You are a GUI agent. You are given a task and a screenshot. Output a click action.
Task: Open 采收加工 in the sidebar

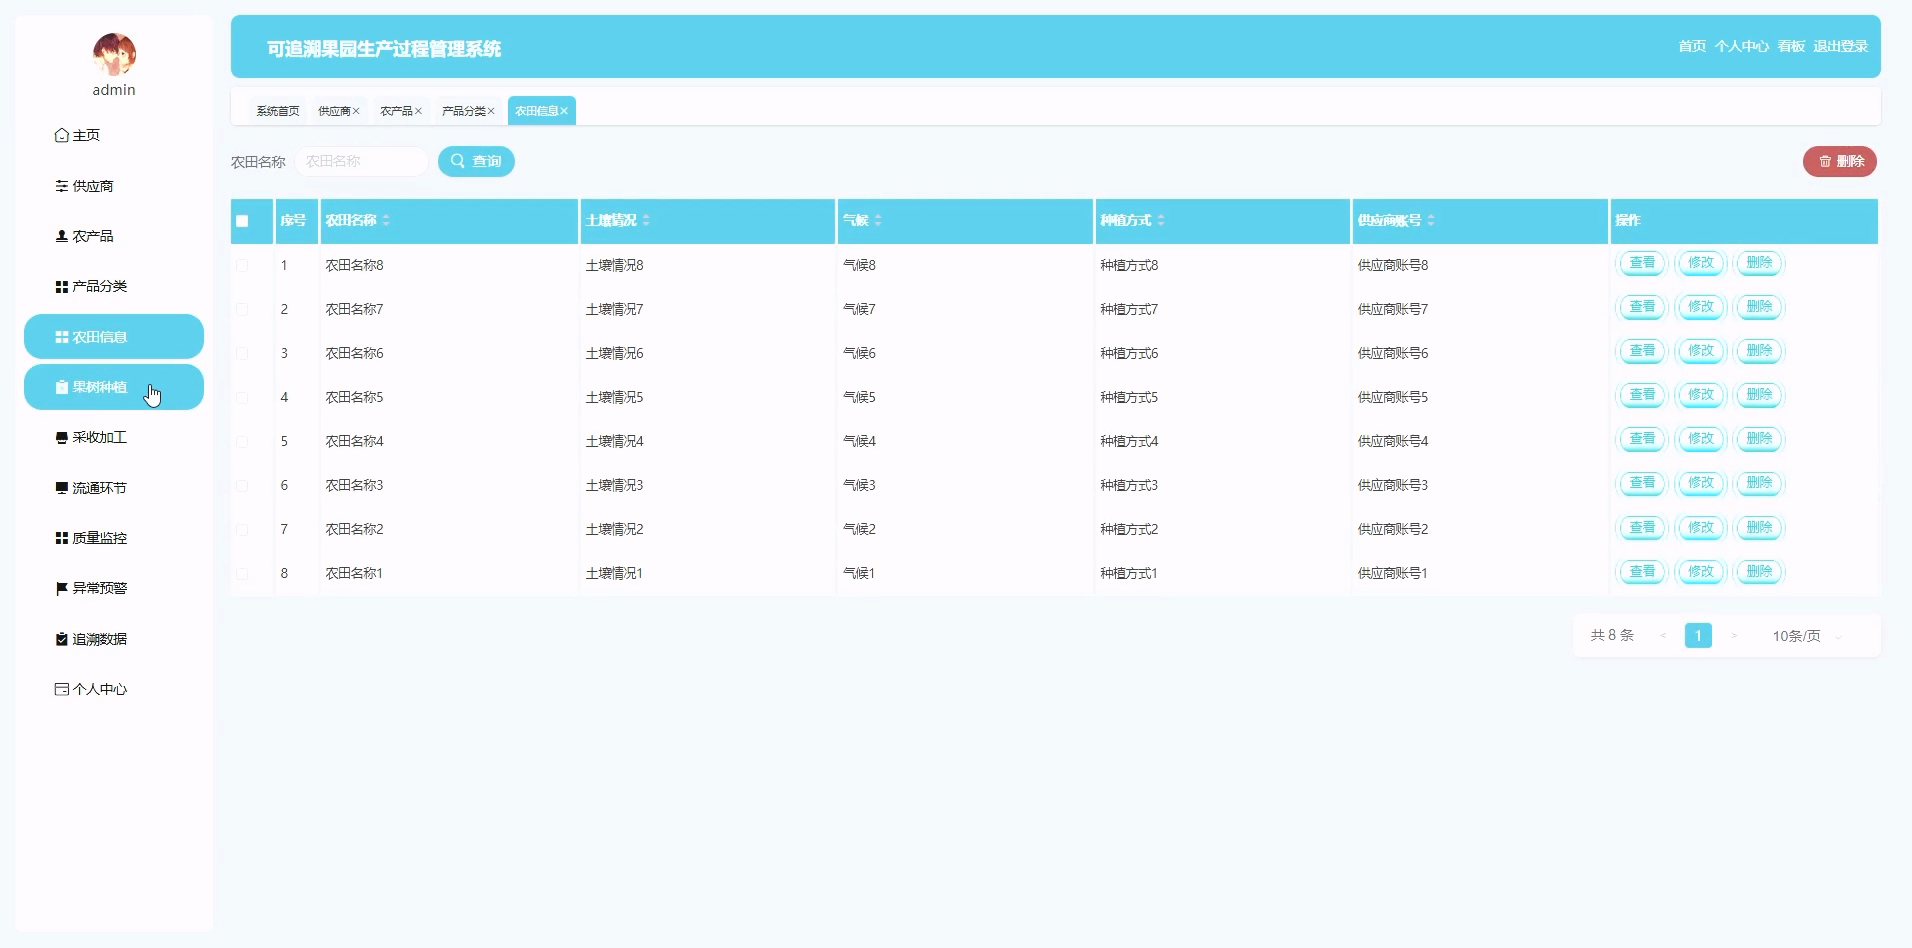(114, 437)
